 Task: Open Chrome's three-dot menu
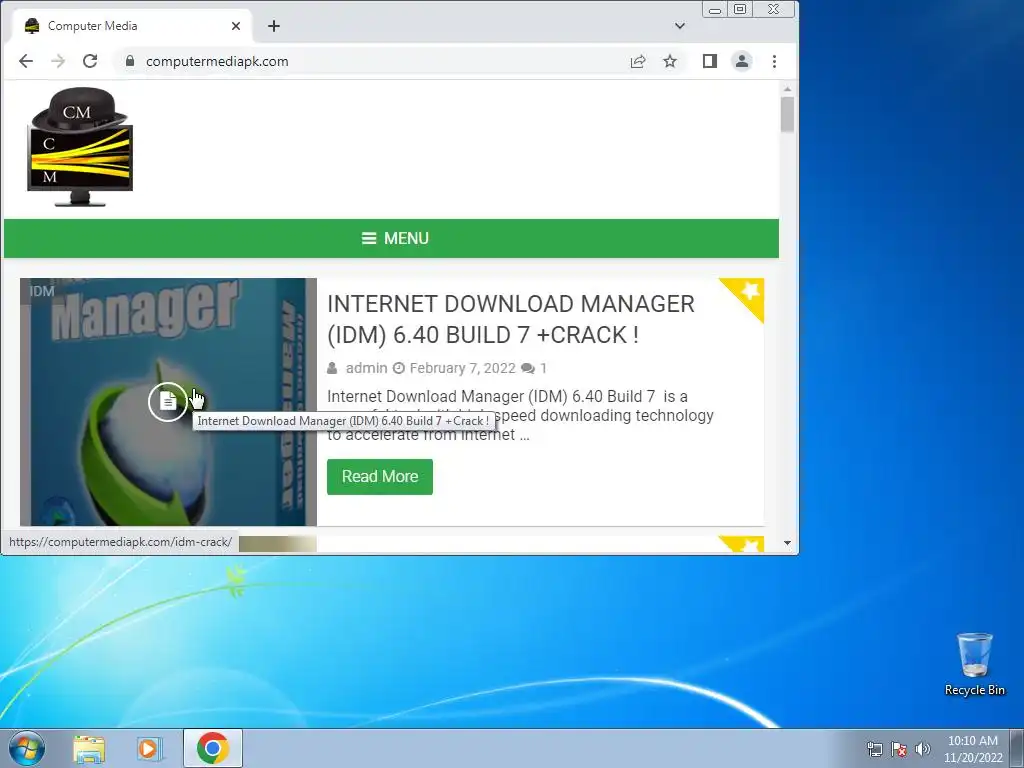(x=775, y=61)
